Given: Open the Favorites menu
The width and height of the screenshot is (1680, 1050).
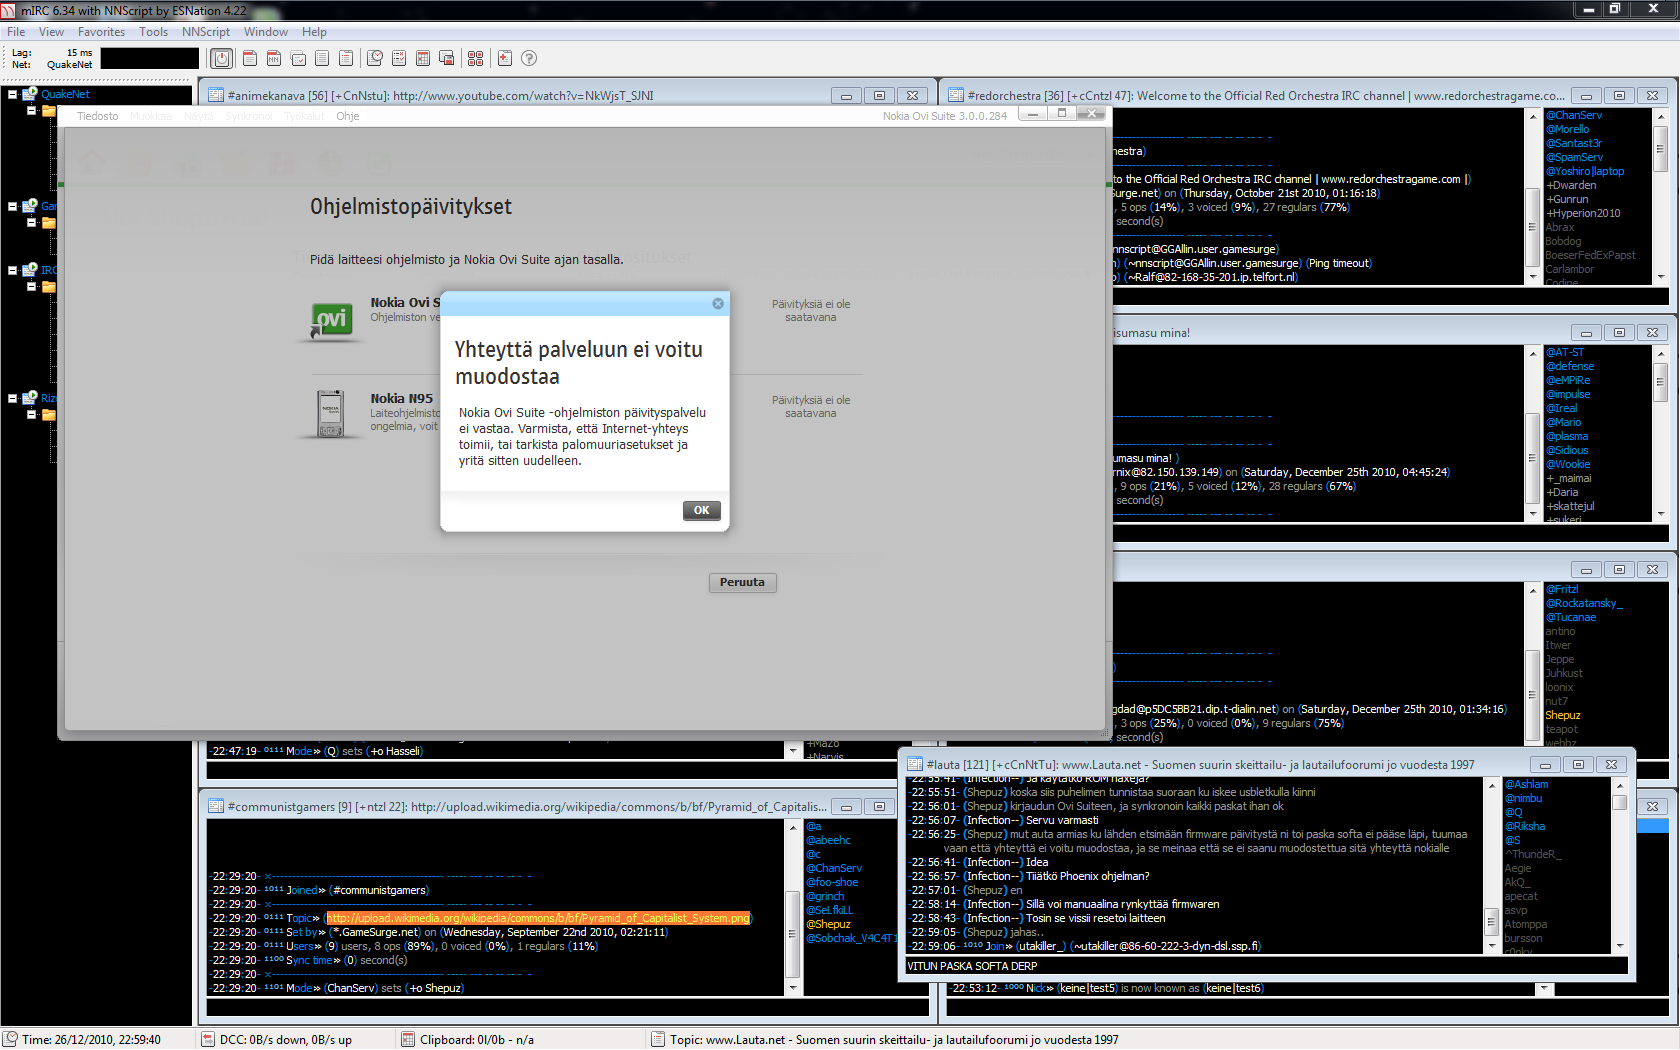Looking at the screenshot, I should [x=102, y=32].
